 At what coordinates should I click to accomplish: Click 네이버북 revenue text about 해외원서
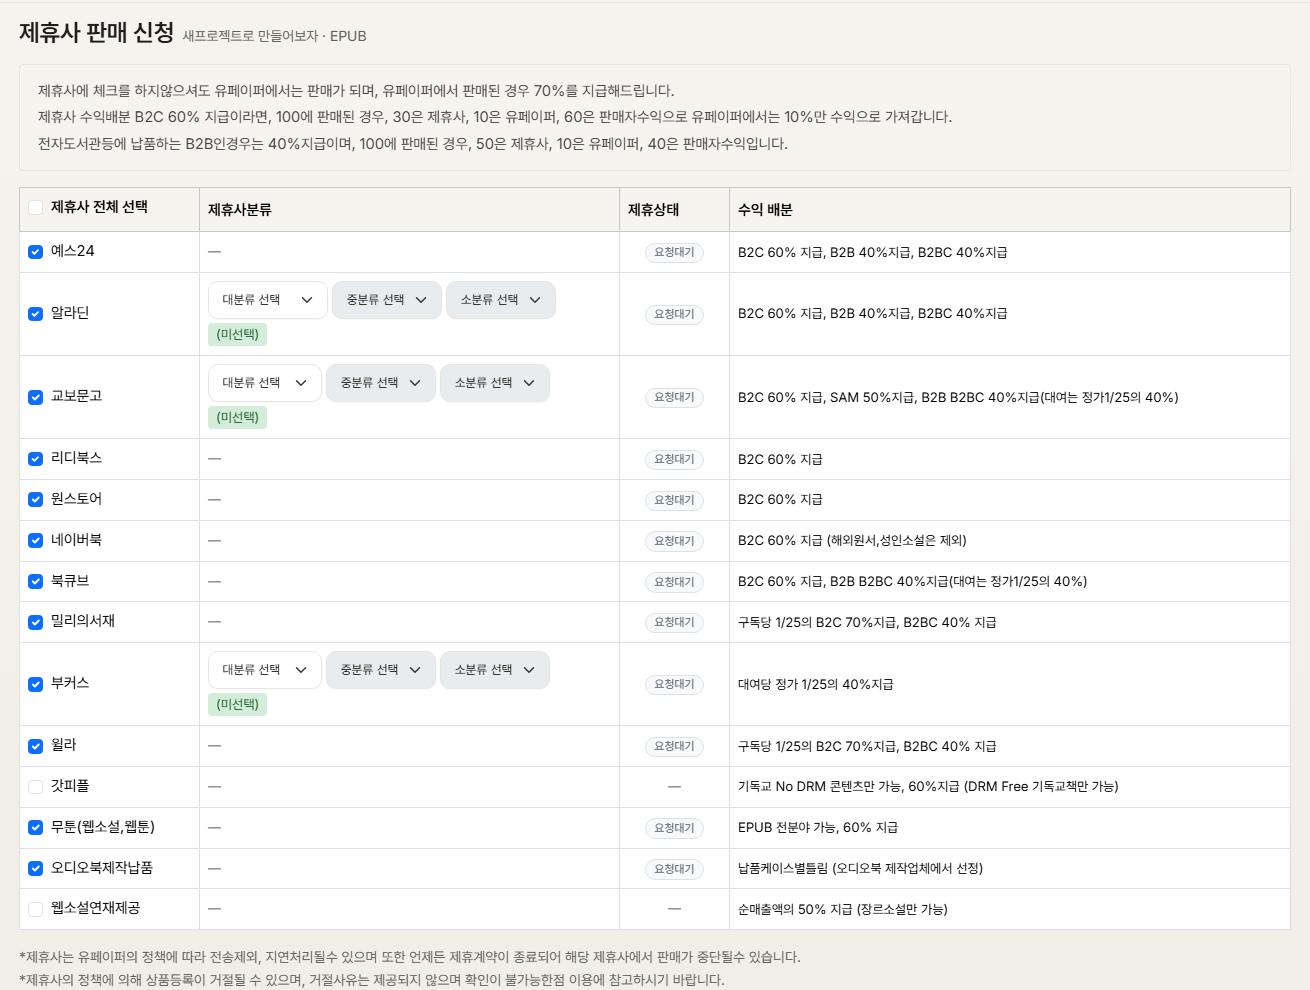click(x=852, y=541)
